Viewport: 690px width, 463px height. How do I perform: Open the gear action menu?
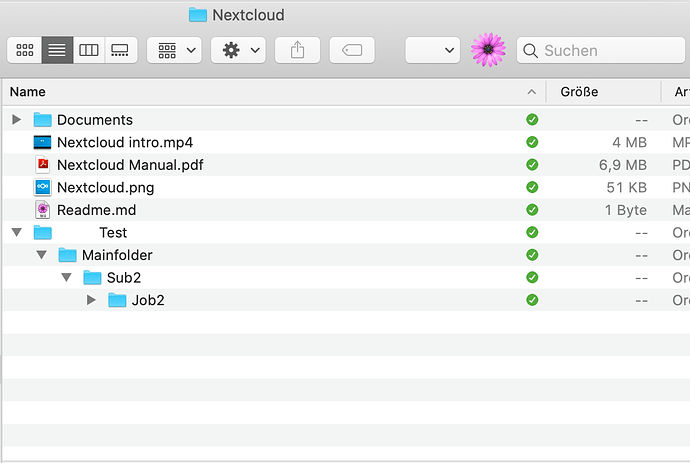coord(238,50)
